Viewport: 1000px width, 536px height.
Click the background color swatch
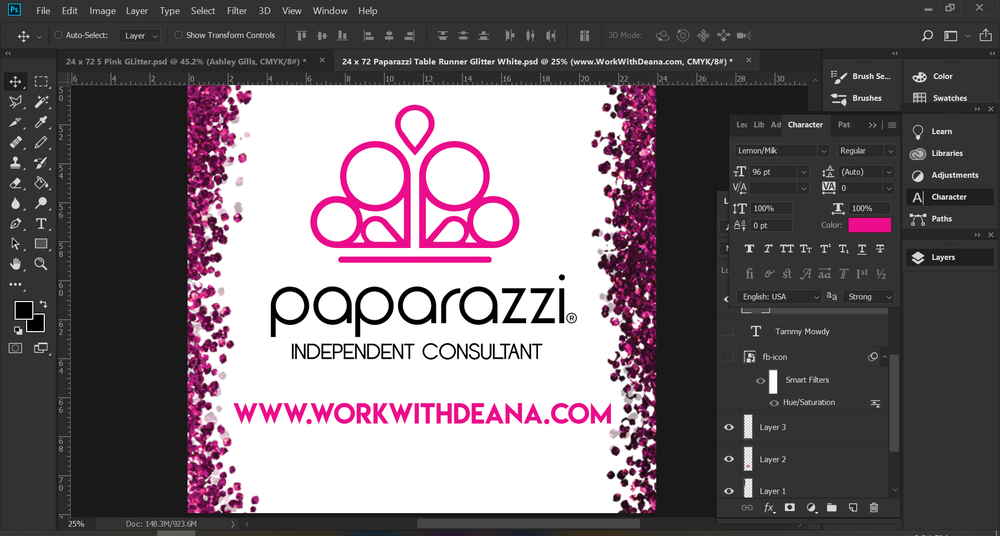38,324
